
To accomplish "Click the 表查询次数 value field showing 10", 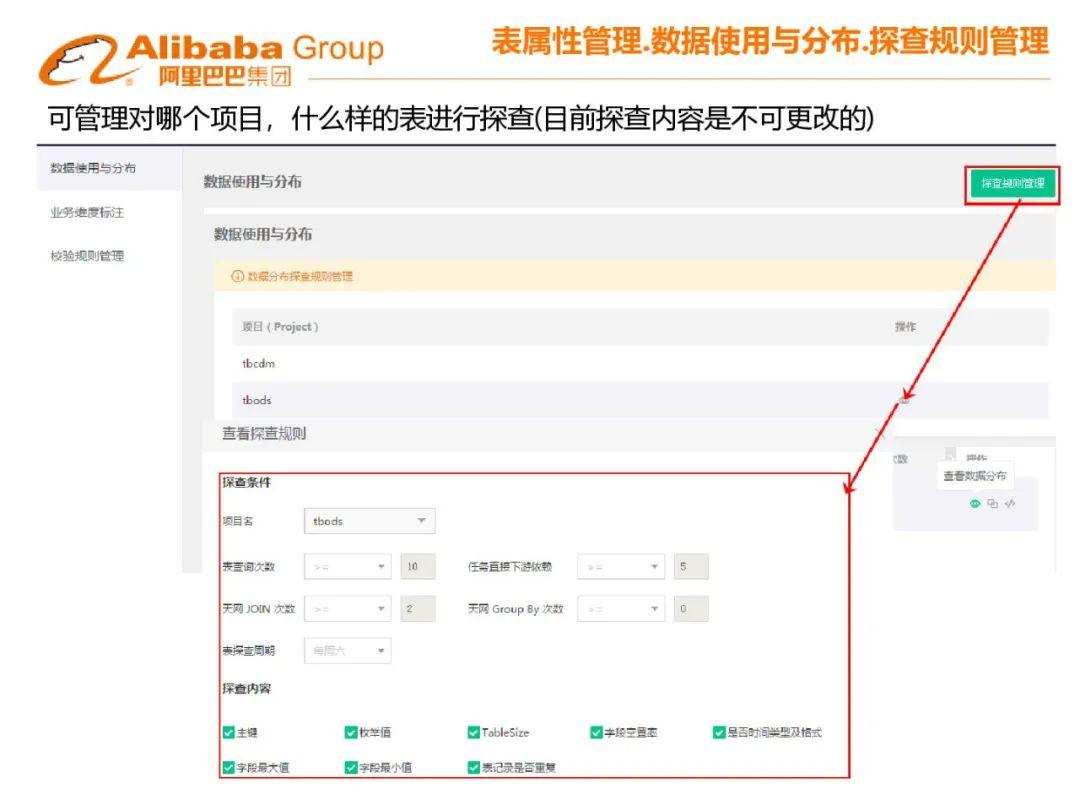I will (x=417, y=566).
